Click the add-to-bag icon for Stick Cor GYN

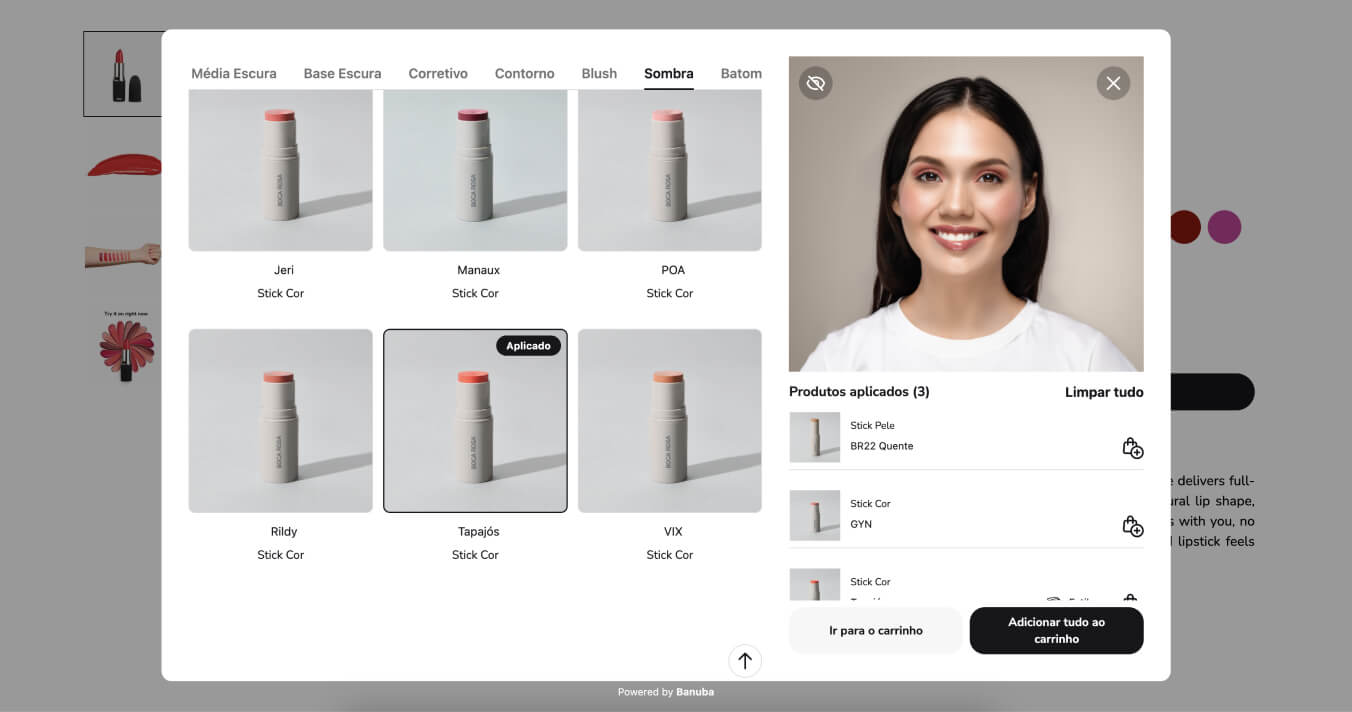[x=1133, y=525]
